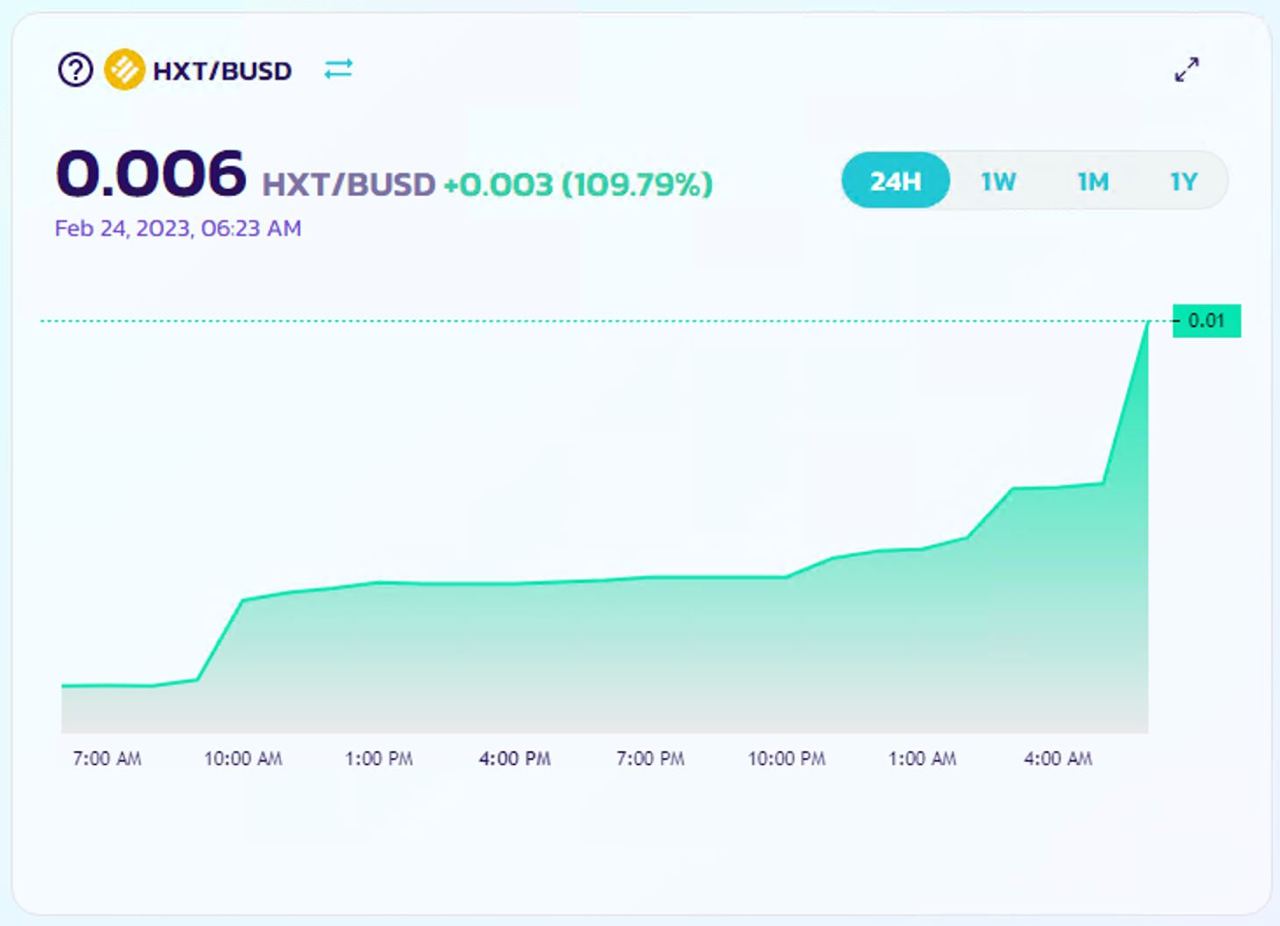The width and height of the screenshot is (1280, 926).
Task: Click the 0.006 price value
Action: [150, 173]
